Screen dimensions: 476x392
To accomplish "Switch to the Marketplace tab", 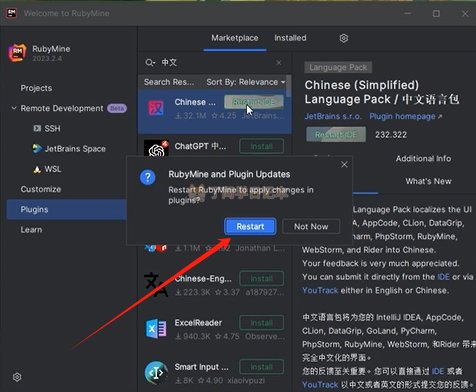I will click(x=235, y=38).
